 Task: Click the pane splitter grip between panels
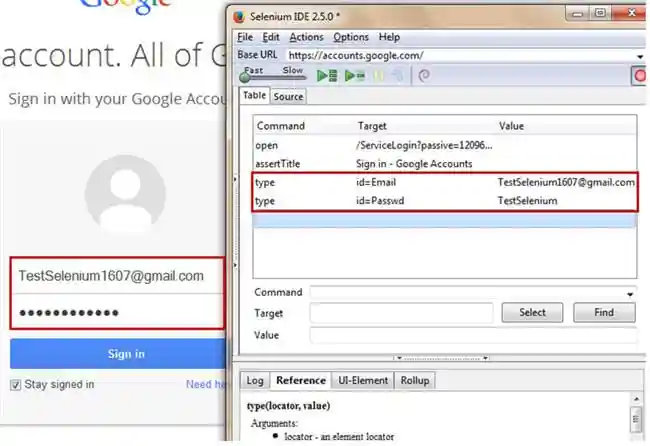[442, 358]
